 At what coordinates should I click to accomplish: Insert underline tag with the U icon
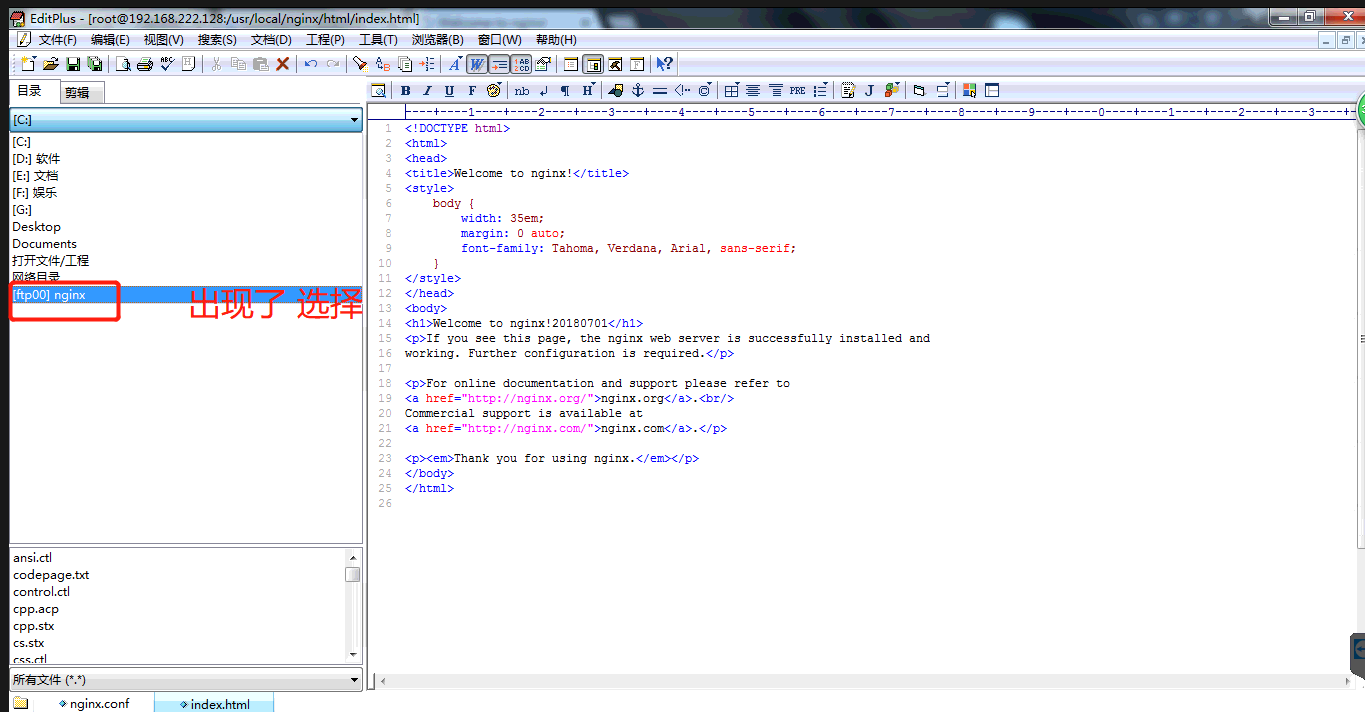point(449,90)
